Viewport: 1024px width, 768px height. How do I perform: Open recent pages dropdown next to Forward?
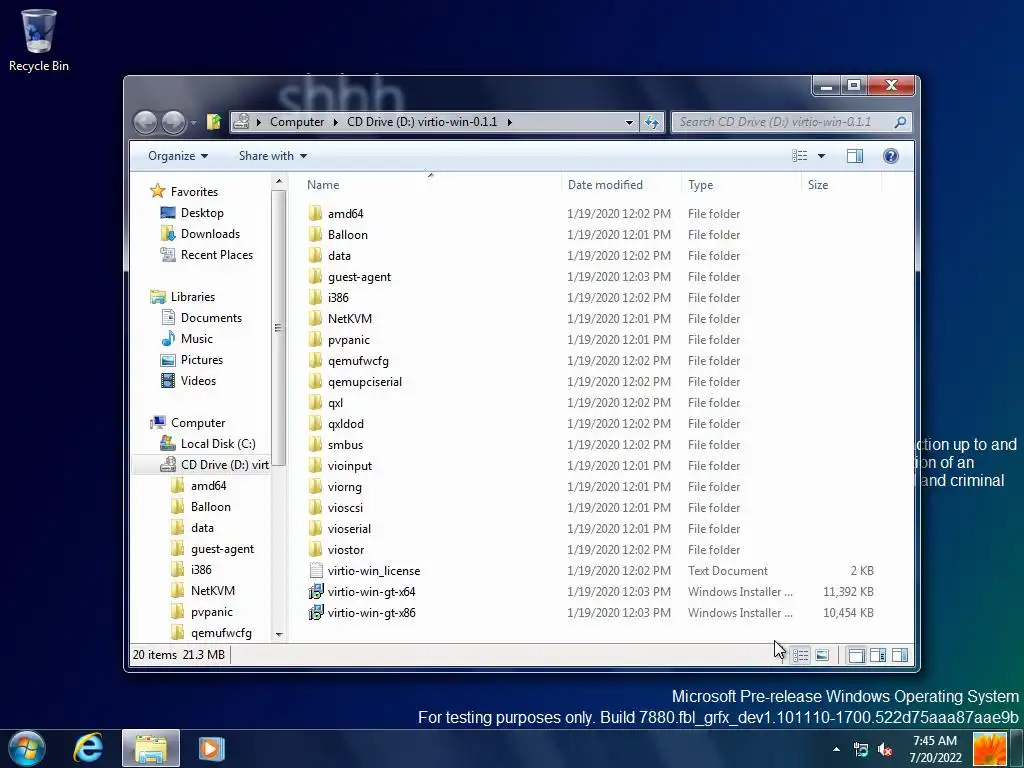pyautogui.click(x=193, y=123)
